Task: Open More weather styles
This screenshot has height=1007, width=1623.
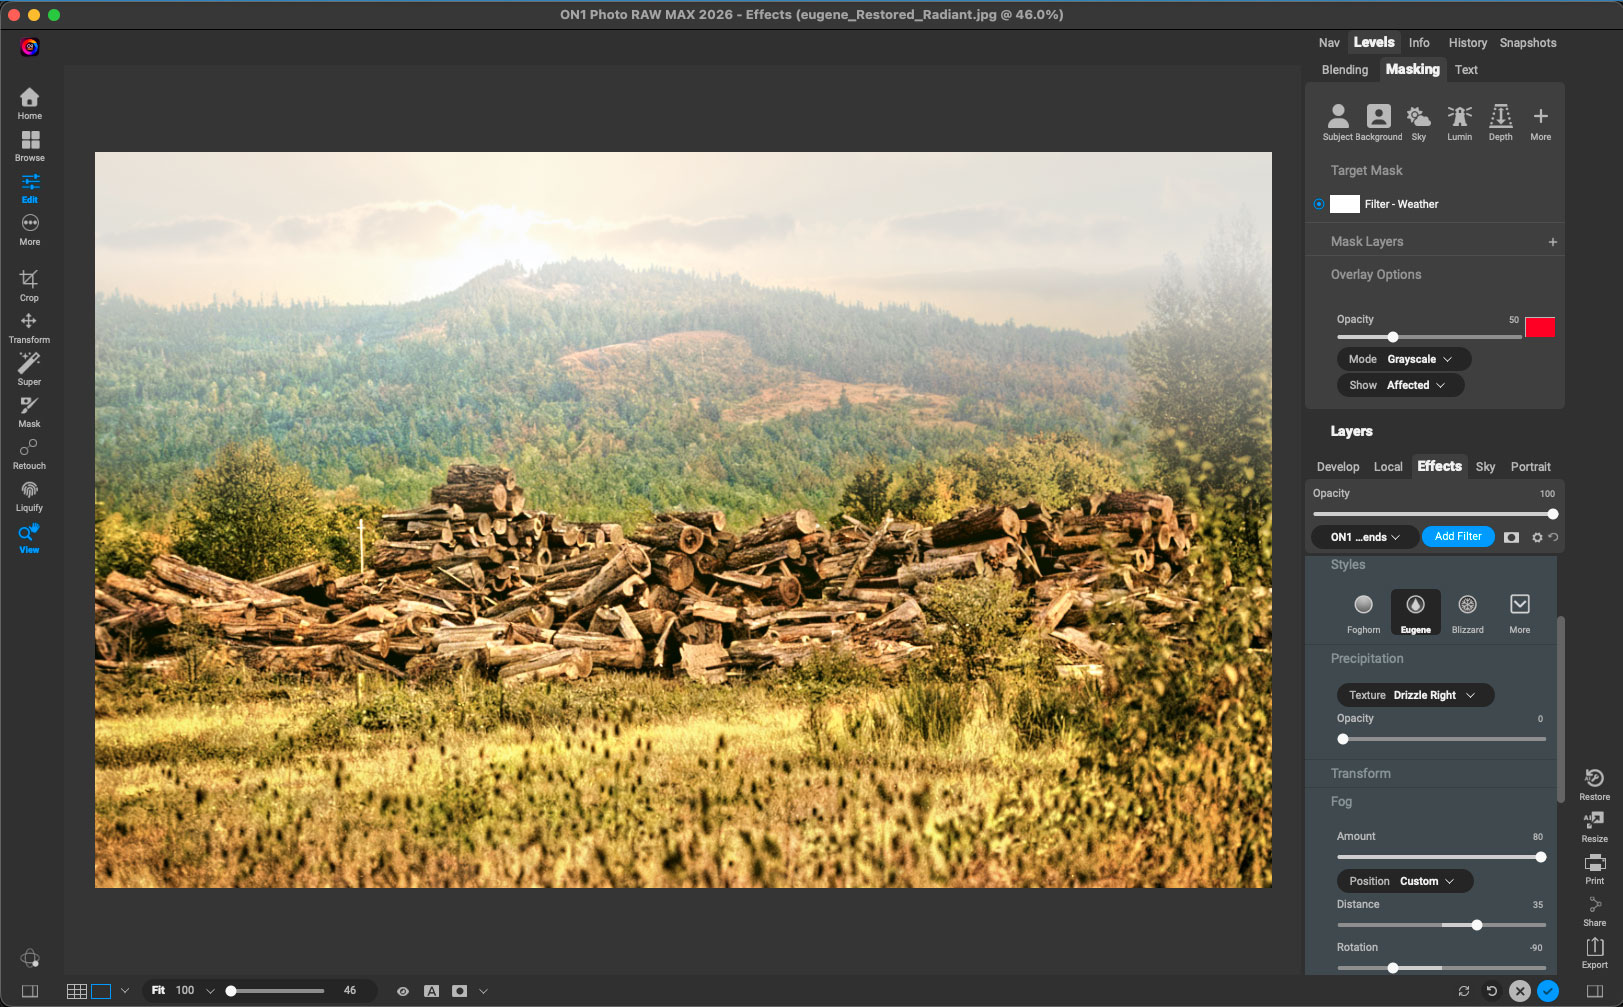Action: [1519, 613]
